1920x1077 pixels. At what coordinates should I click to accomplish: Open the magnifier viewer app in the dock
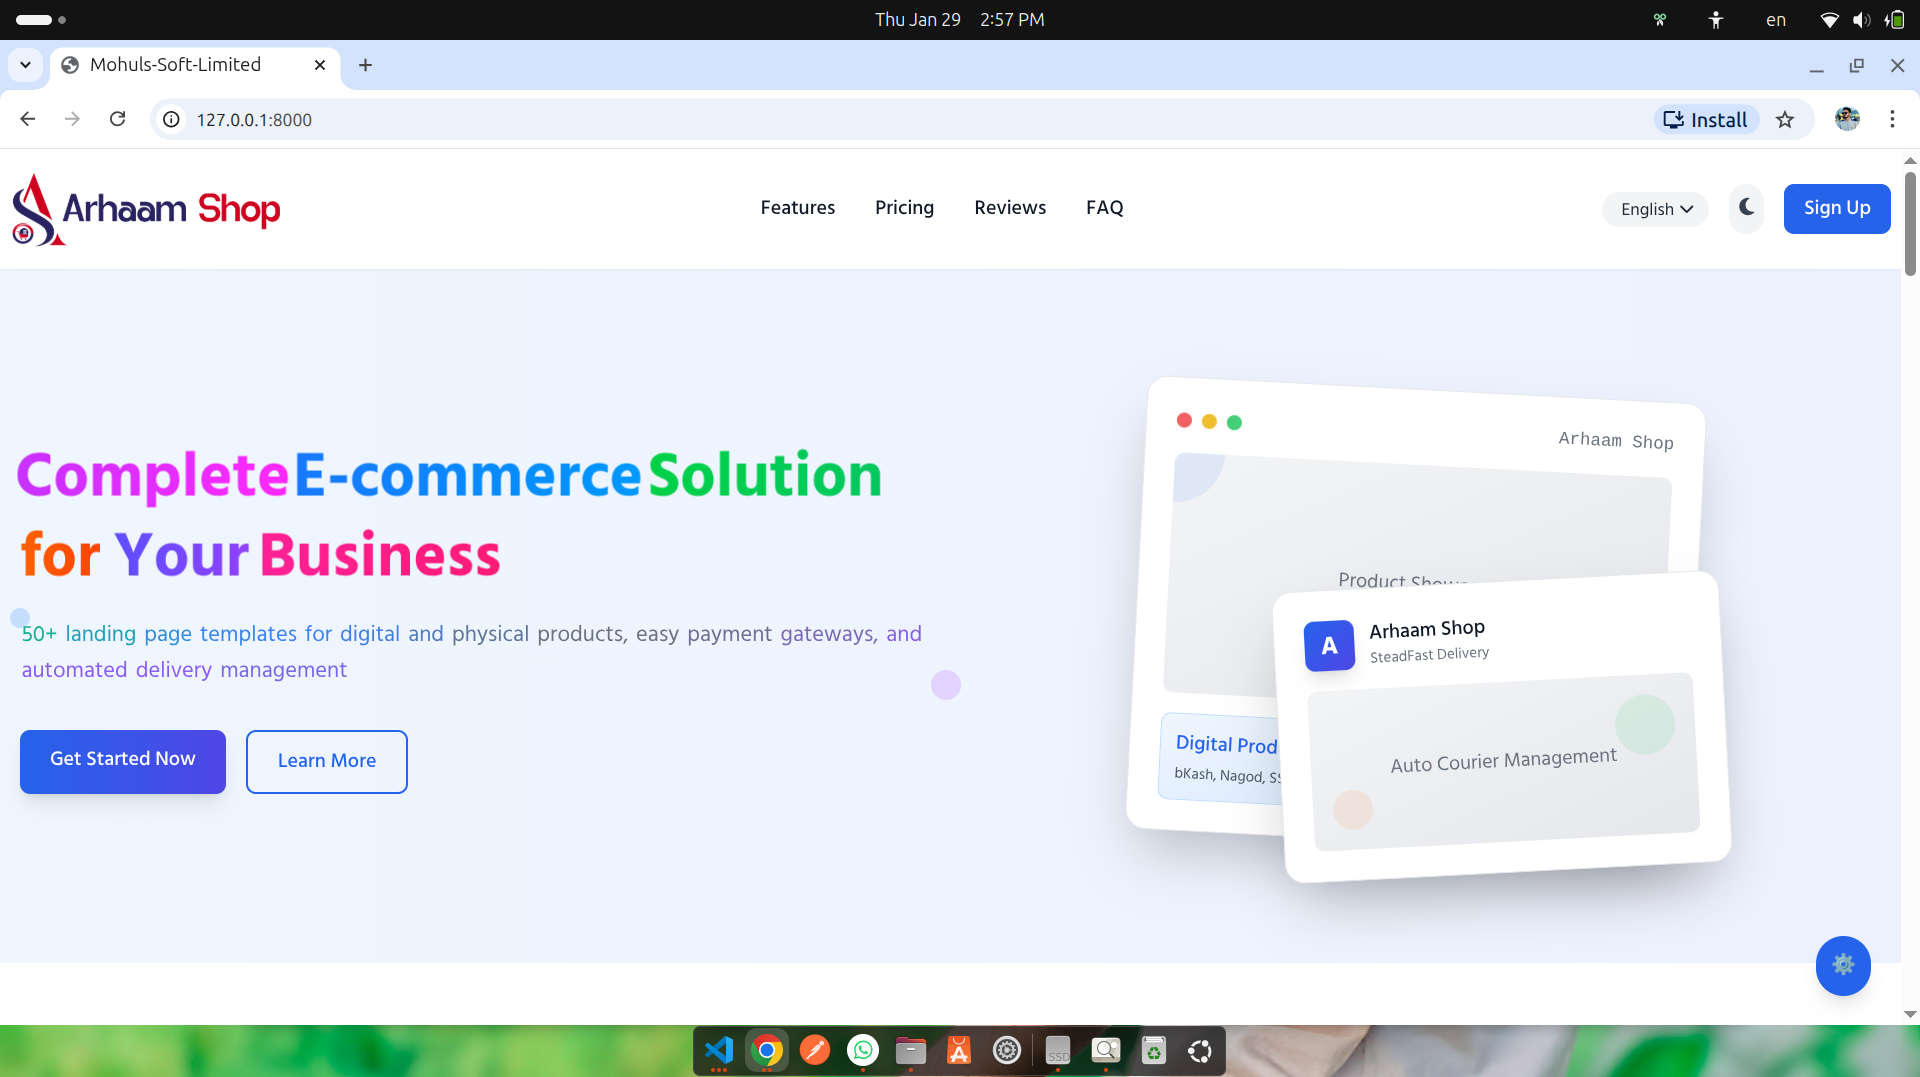(1106, 1051)
